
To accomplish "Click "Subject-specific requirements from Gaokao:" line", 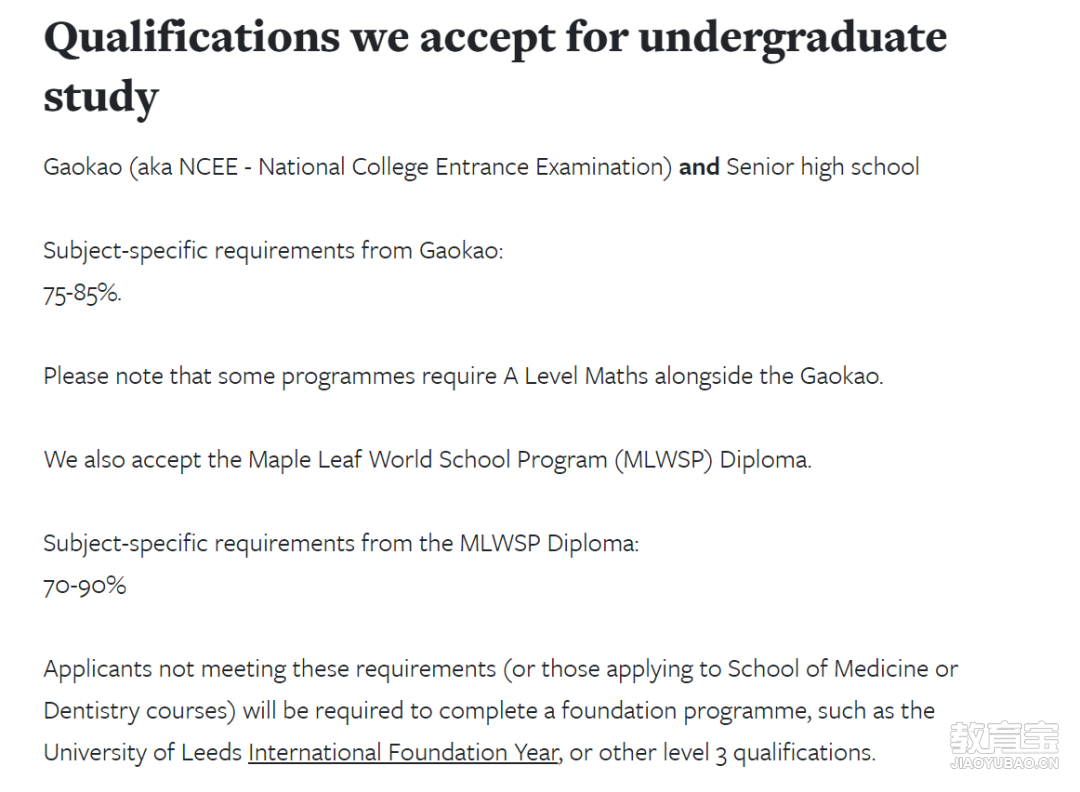I will pyautogui.click(x=273, y=250).
